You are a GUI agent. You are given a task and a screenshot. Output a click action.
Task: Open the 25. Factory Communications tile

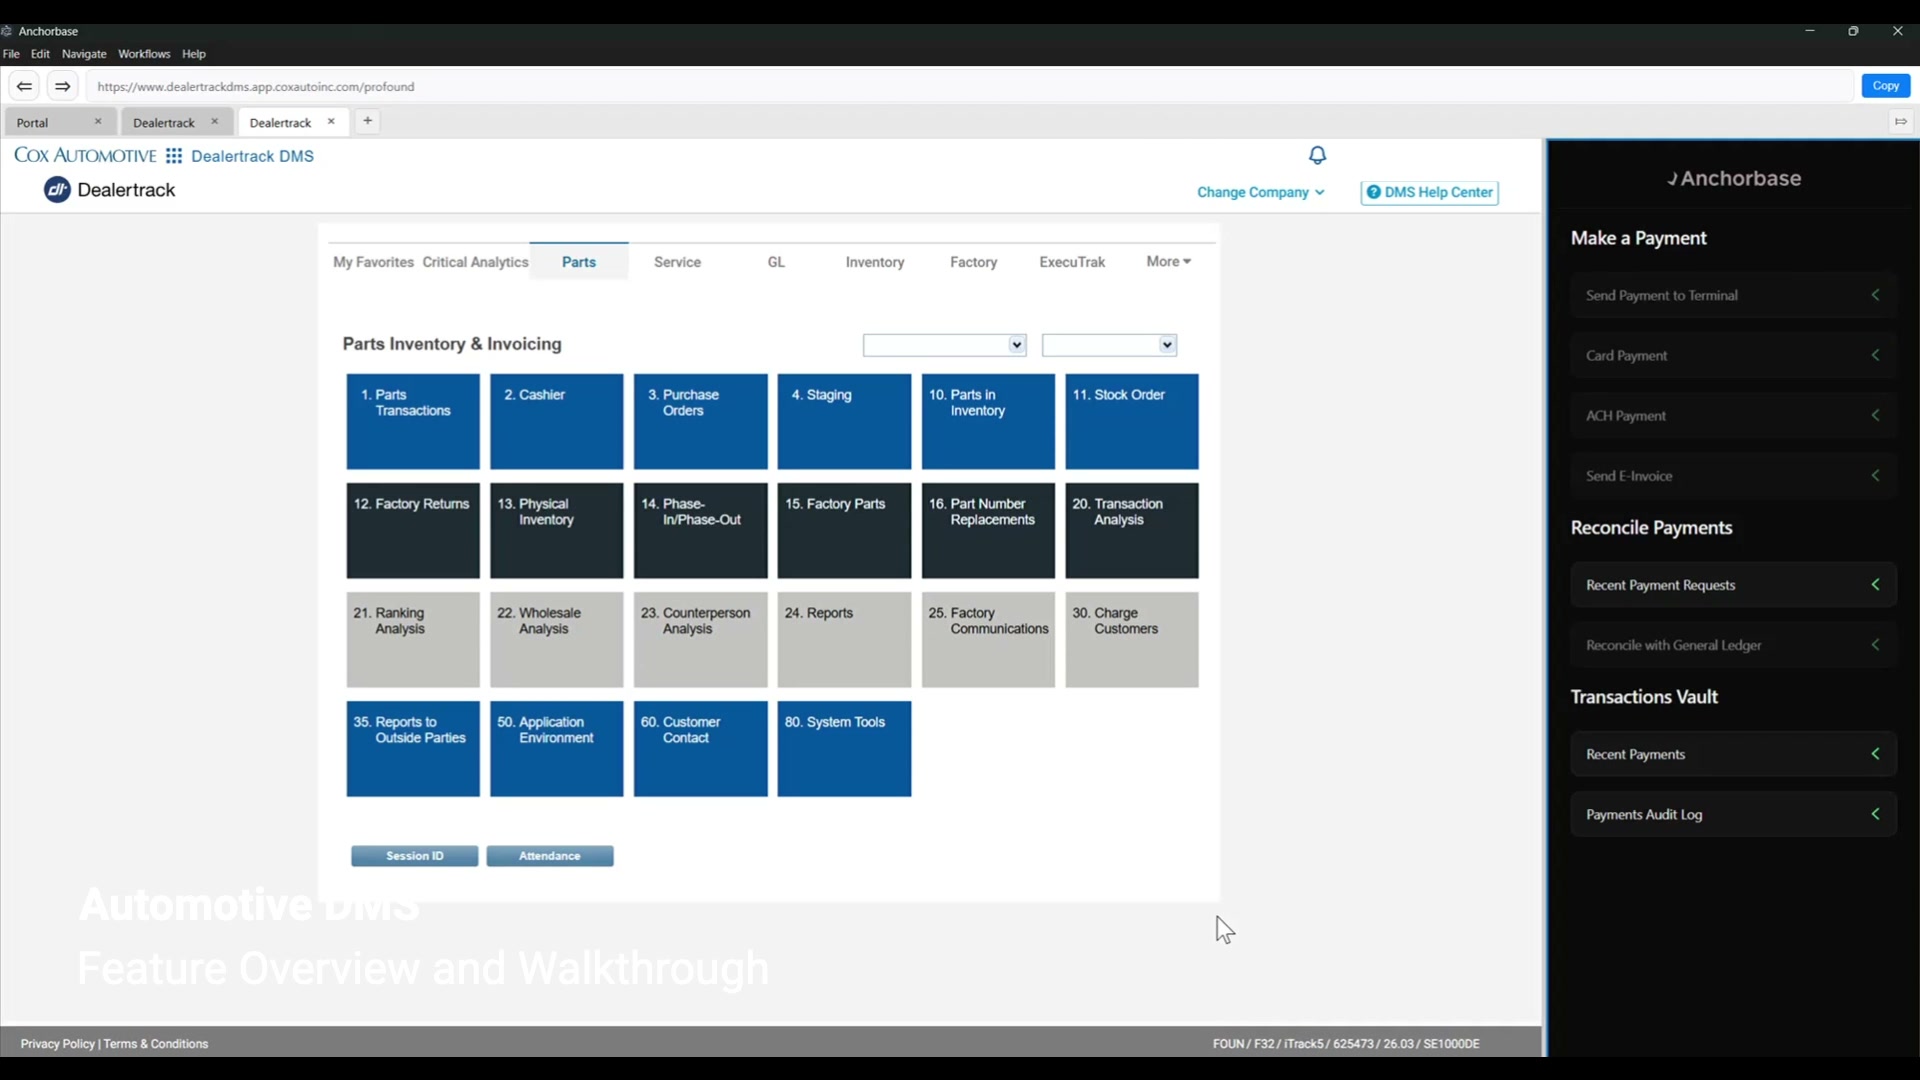tap(988, 639)
